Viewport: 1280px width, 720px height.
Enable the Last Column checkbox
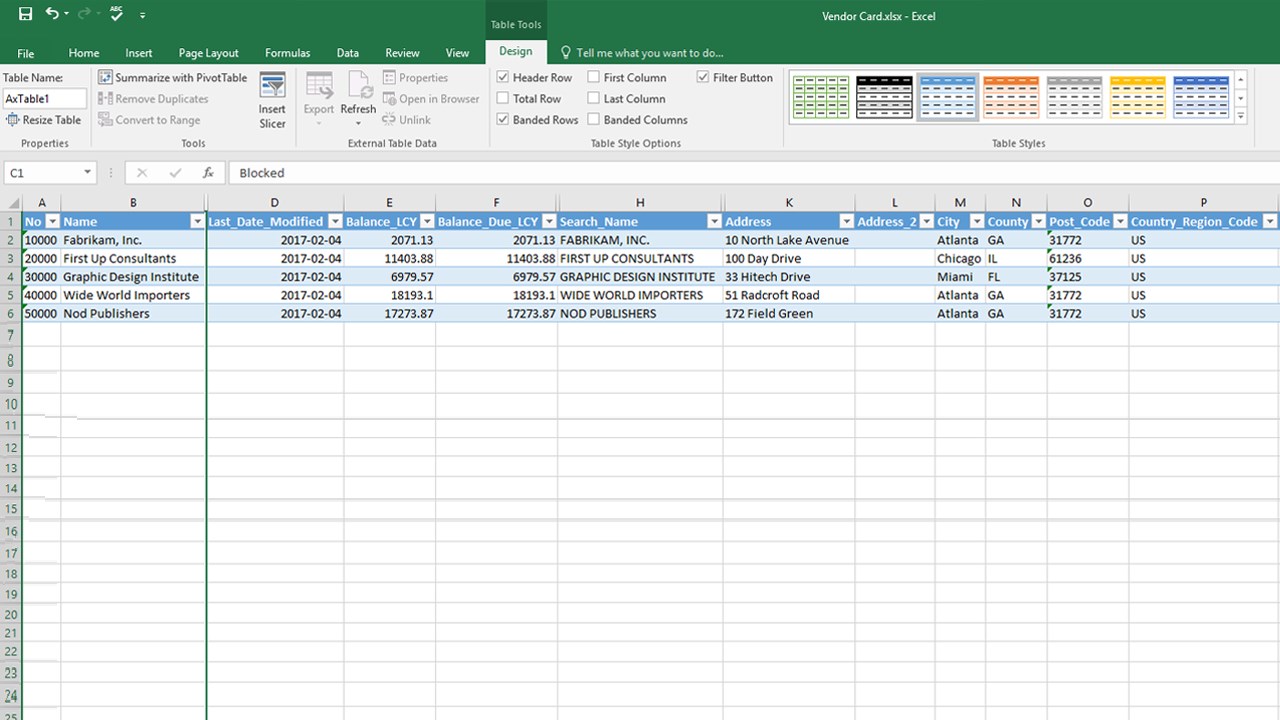click(594, 98)
